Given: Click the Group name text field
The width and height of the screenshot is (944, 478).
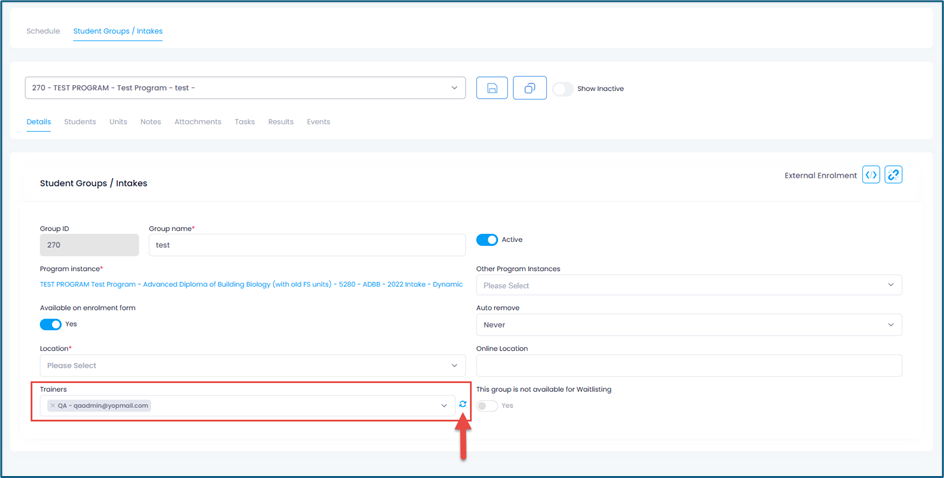Looking at the screenshot, I should coord(307,245).
